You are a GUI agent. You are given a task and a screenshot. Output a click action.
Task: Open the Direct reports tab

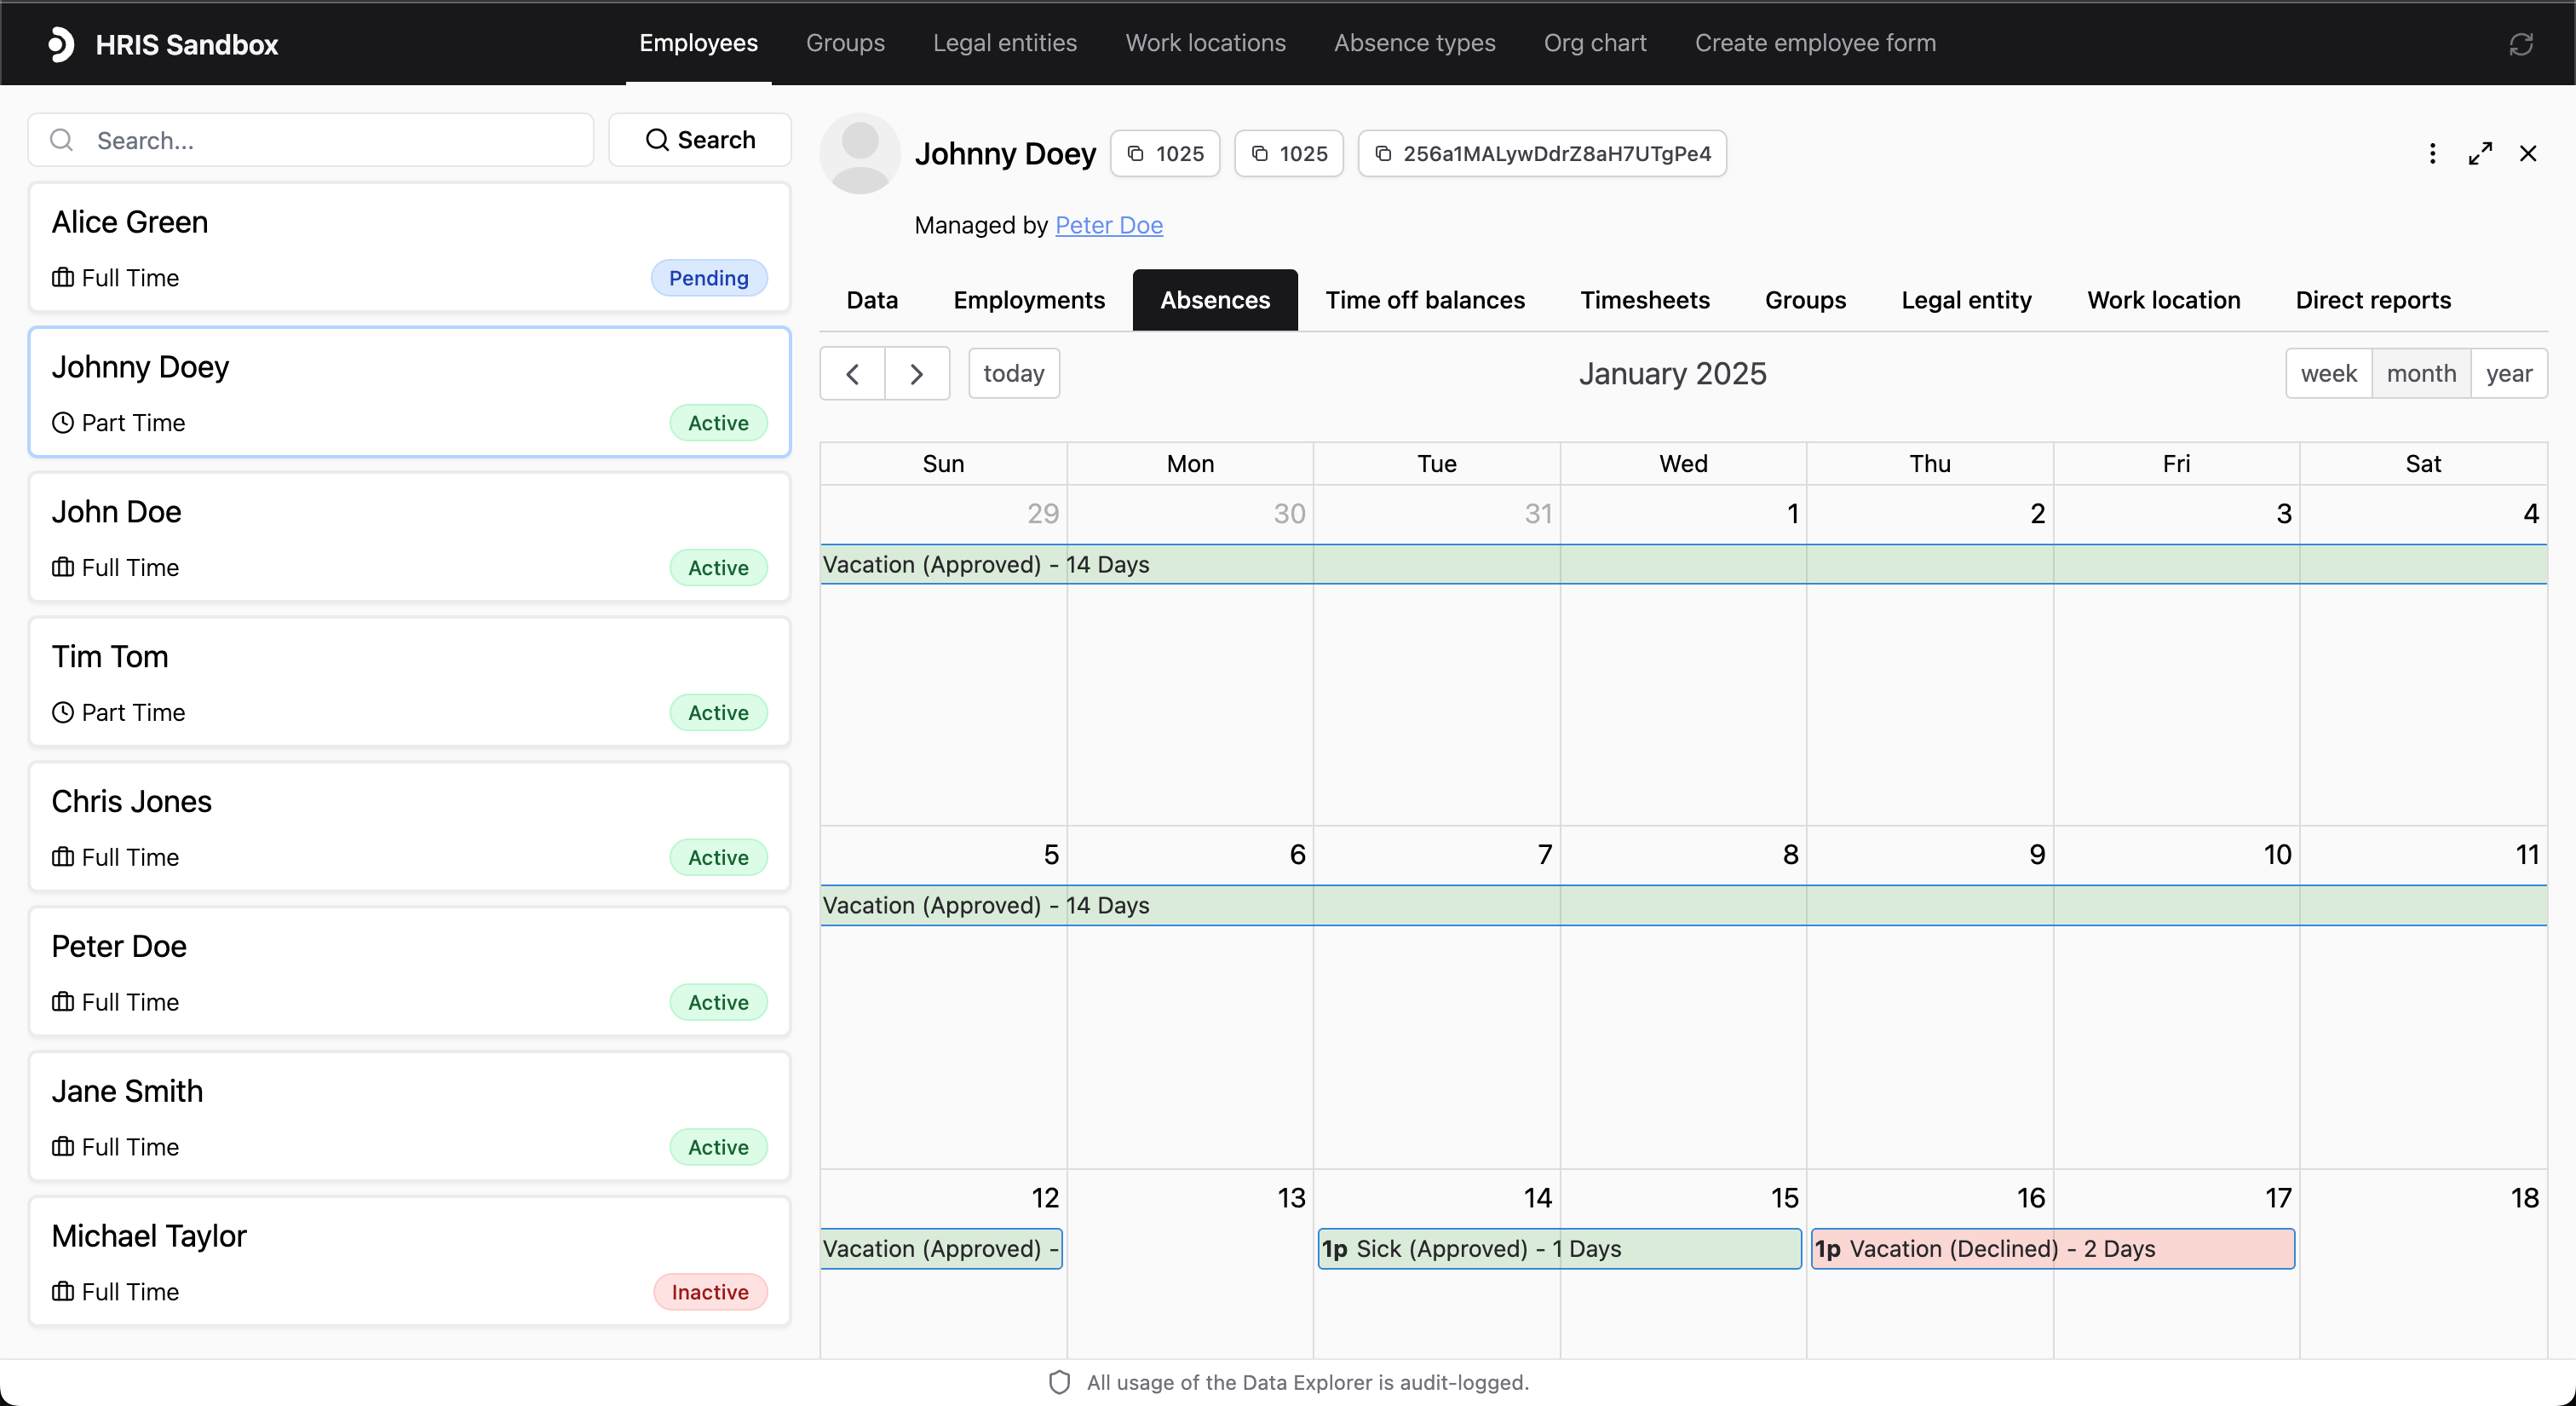click(x=2373, y=300)
